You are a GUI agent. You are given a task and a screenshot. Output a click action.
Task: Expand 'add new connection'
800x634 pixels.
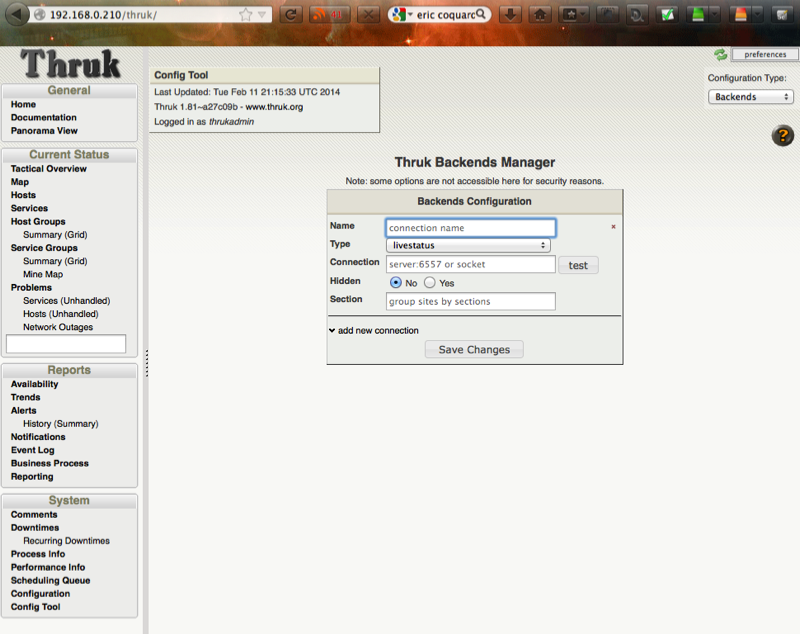pos(373,330)
